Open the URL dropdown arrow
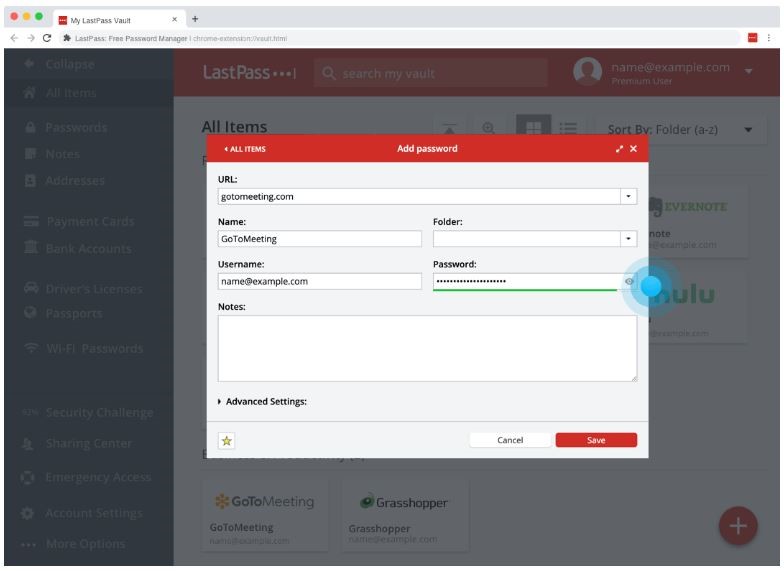This screenshot has width=784, height=571. (629, 196)
